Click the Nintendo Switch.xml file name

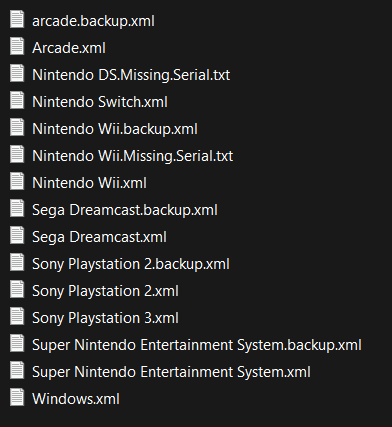(x=100, y=102)
